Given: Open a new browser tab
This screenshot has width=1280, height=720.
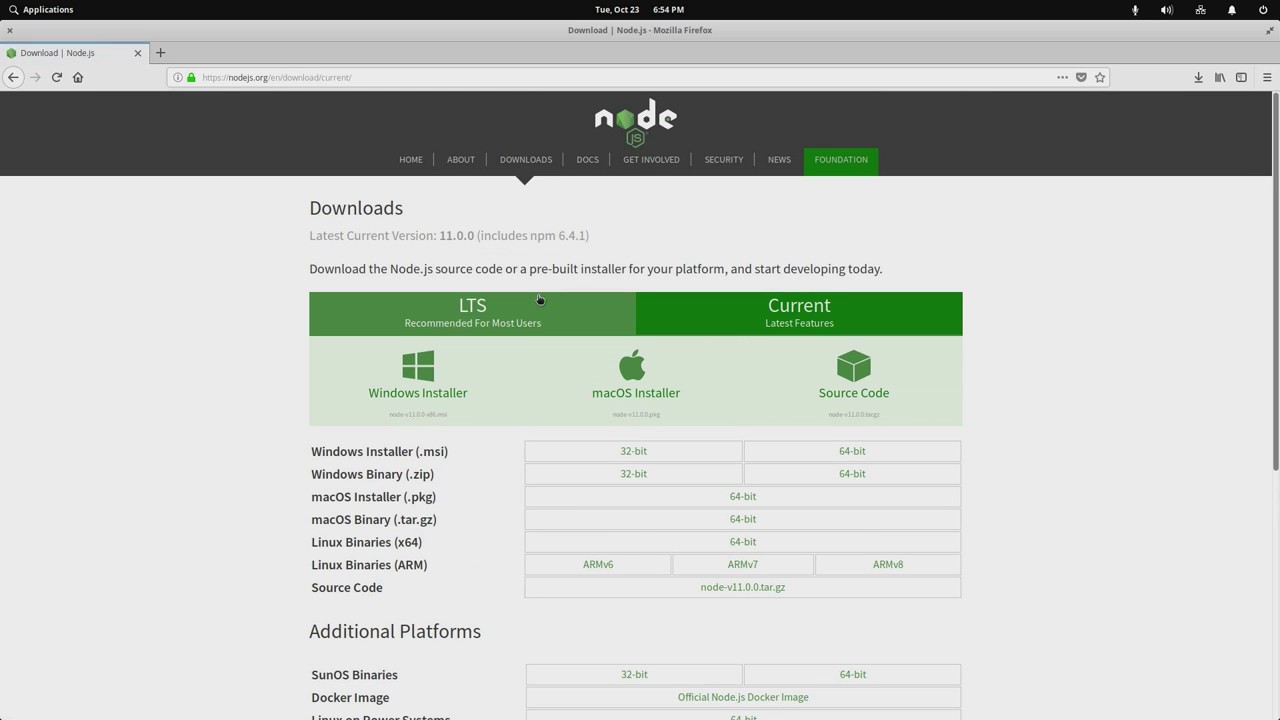Looking at the screenshot, I should coord(160,53).
